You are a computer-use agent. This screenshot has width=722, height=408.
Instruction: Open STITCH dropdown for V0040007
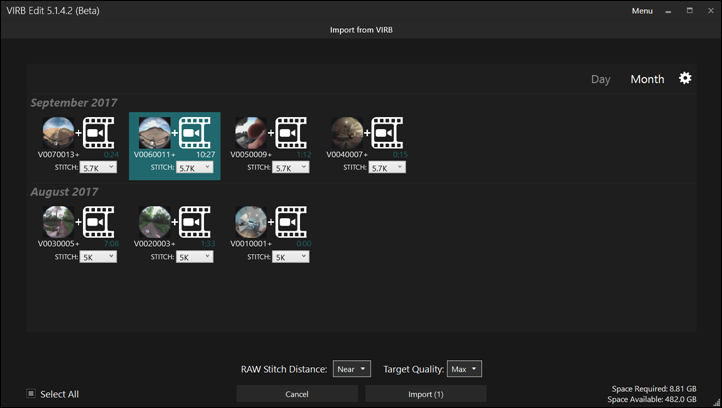point(387,168)
